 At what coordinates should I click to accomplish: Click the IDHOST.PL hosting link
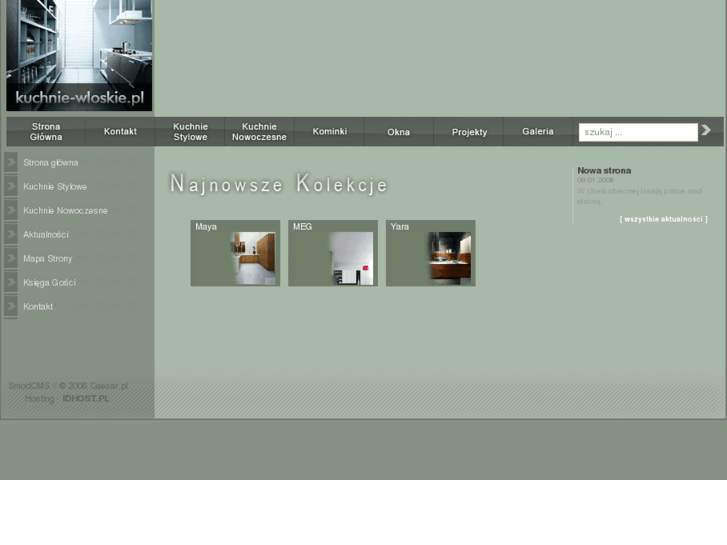(x=86, y=398)
